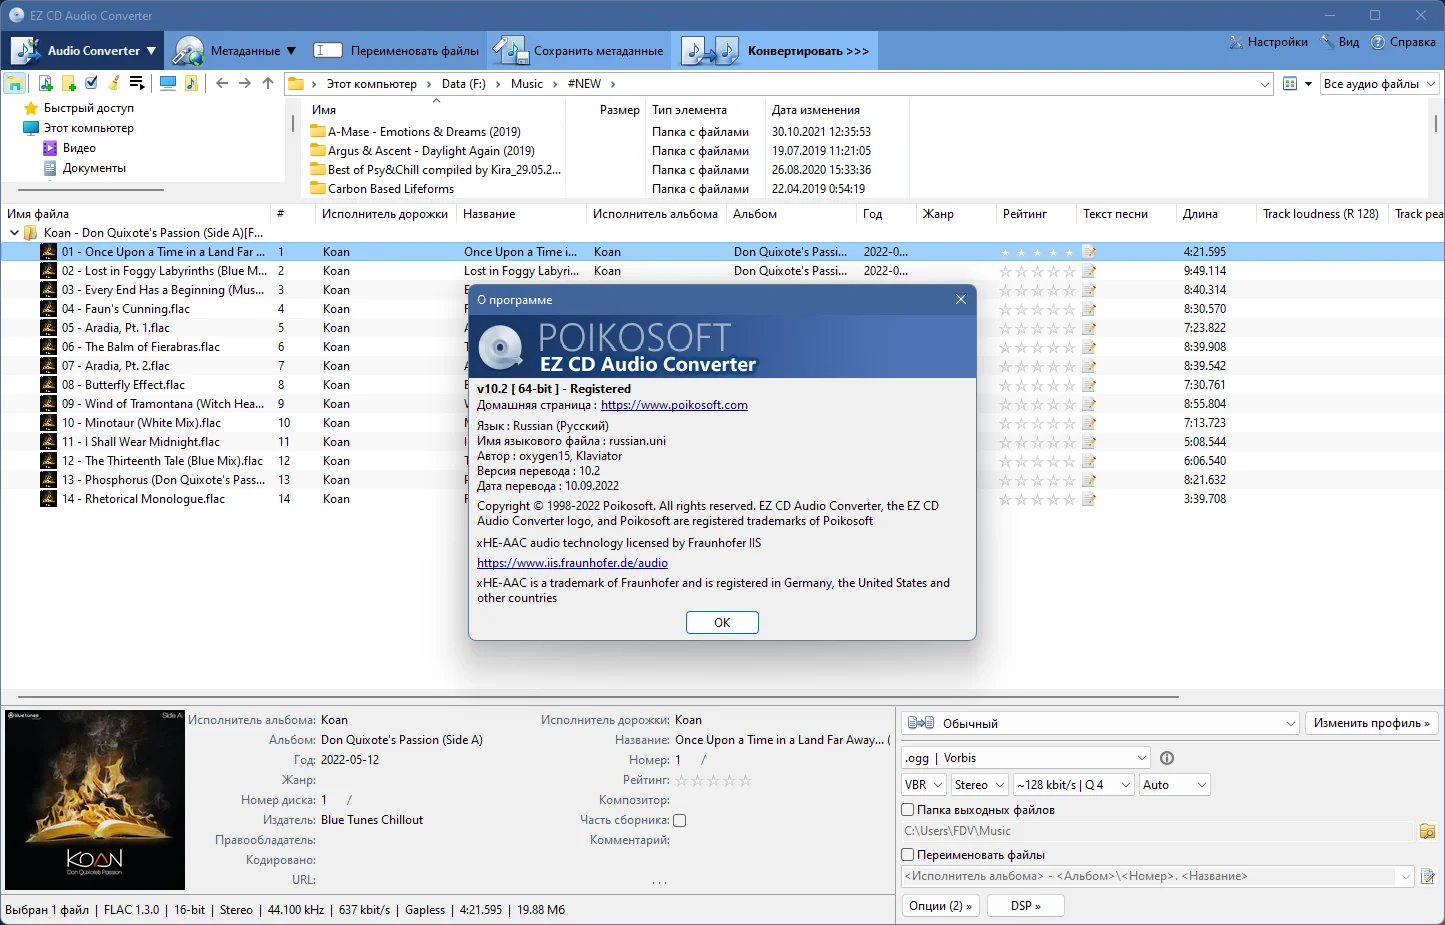Click the computer monitor icon in toolbar
Screen dimensions: 1445x925
click(x=168, y=83)
